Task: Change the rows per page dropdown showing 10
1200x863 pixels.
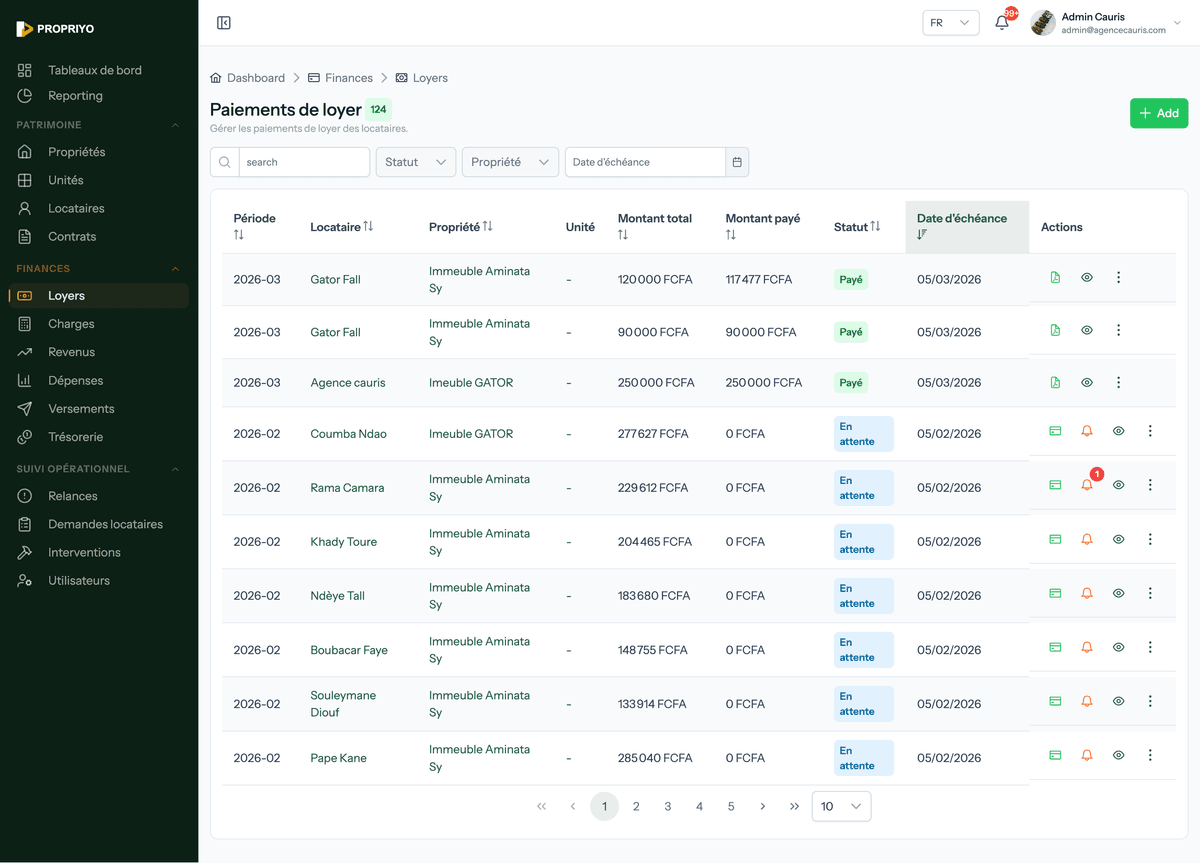Action: point(841,806)
